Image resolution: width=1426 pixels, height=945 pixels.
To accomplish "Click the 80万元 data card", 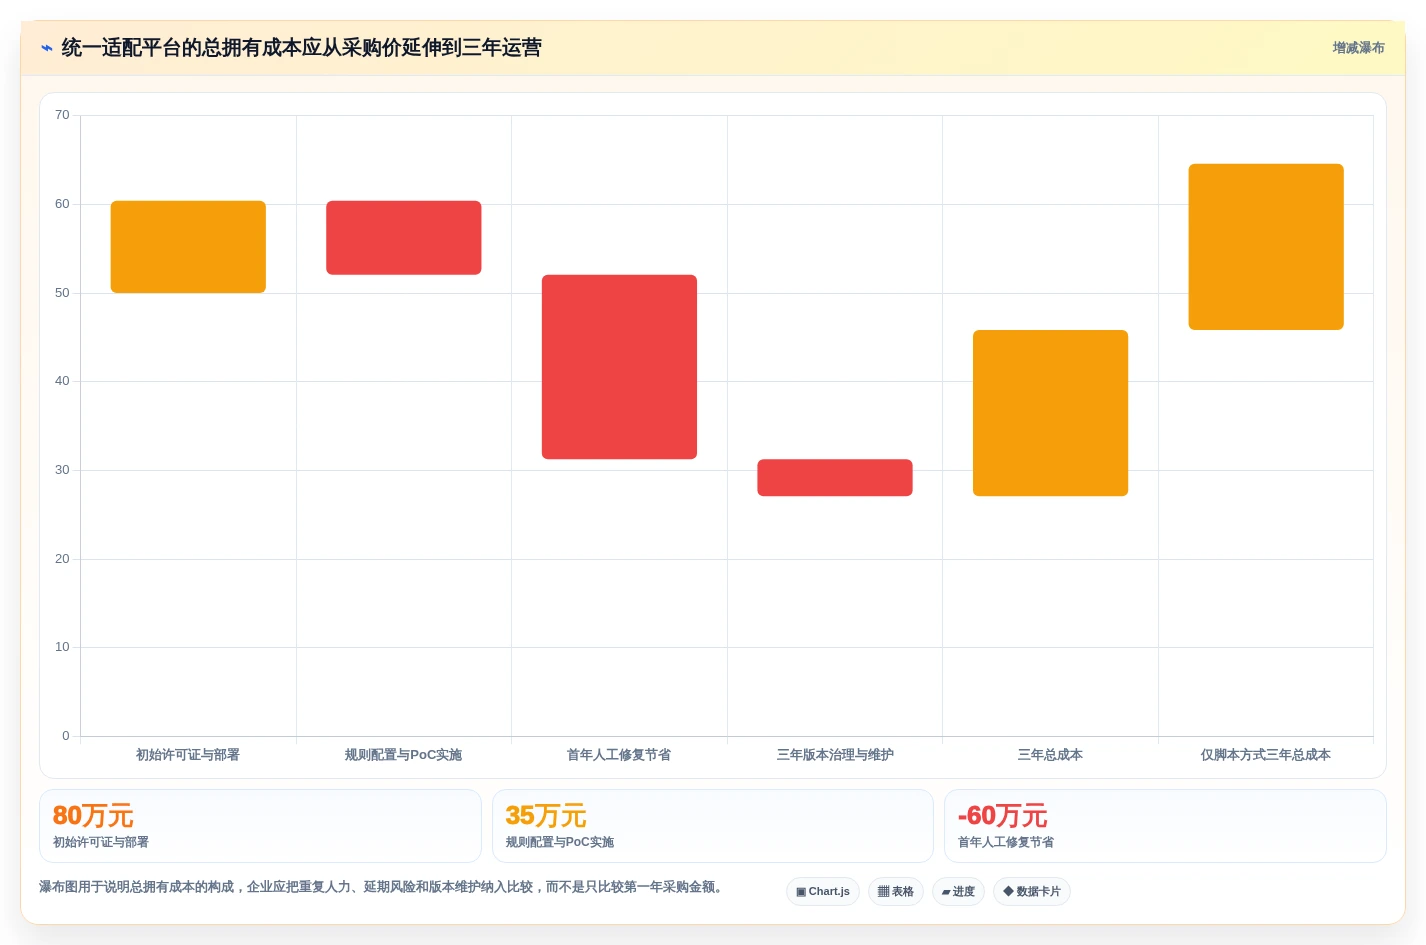I will click(260, 826).
